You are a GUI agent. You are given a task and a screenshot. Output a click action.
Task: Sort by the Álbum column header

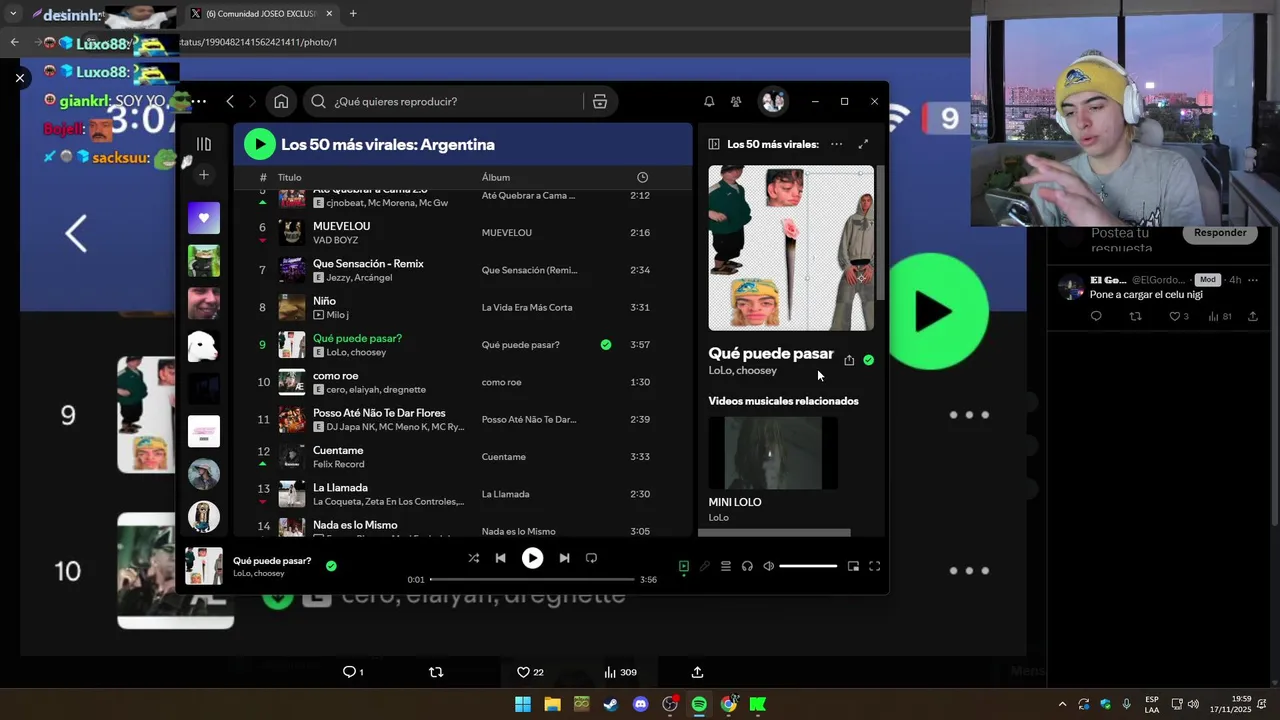coord(495,177)
